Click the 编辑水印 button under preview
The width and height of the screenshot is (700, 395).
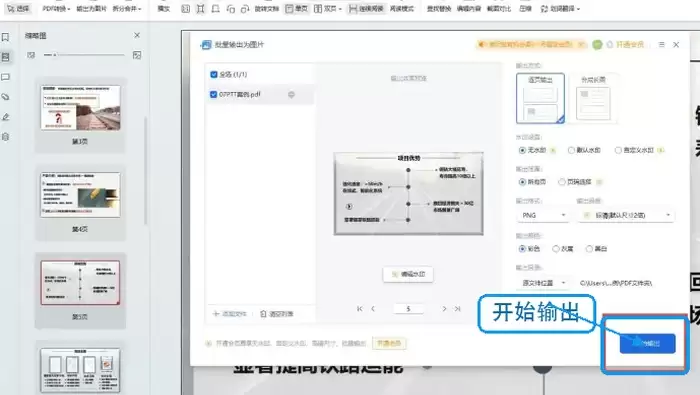click(408, 274)
